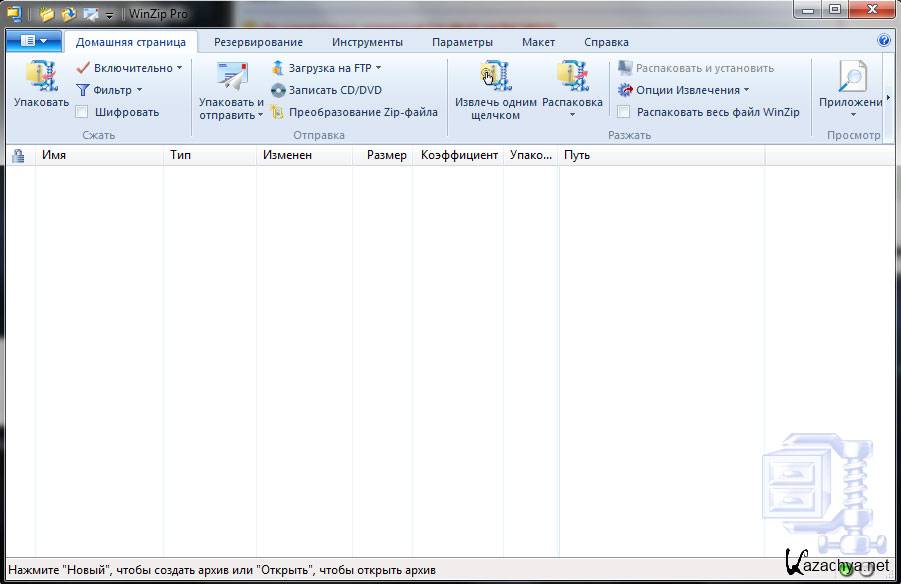901x584 pixels.
Task: Click the Распаковка icon
Action: point(572,77)
